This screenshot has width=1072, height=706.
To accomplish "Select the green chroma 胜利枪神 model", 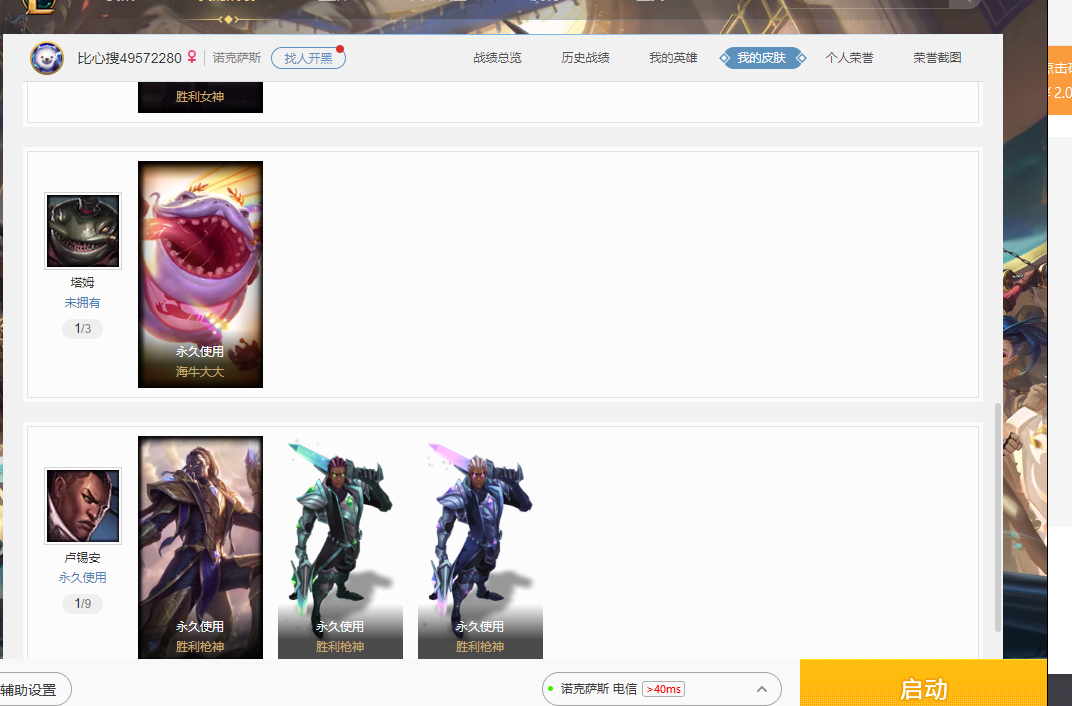I will pyautogui.click(x=340, y=547).
